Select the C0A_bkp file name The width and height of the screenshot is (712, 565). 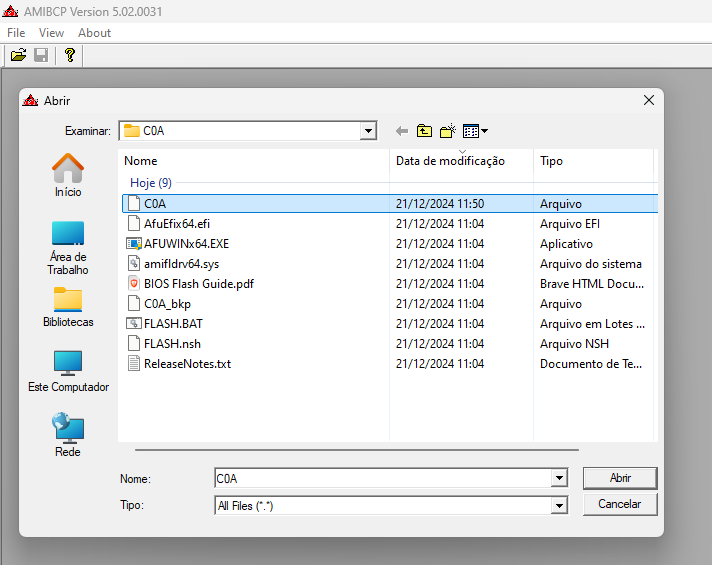(168, 303)
